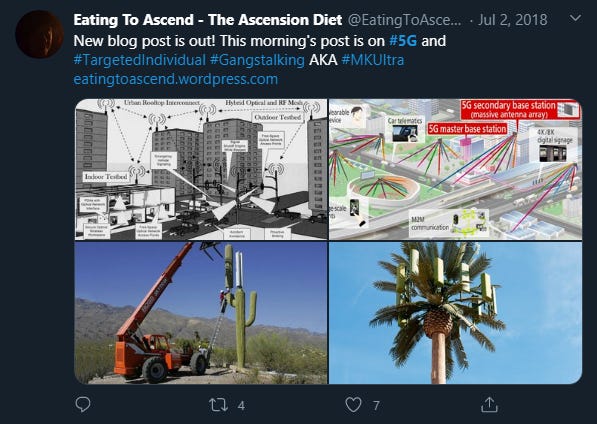Open the #5G hashtag link
This screenshot has width=597, height=424.
(403, 41)
